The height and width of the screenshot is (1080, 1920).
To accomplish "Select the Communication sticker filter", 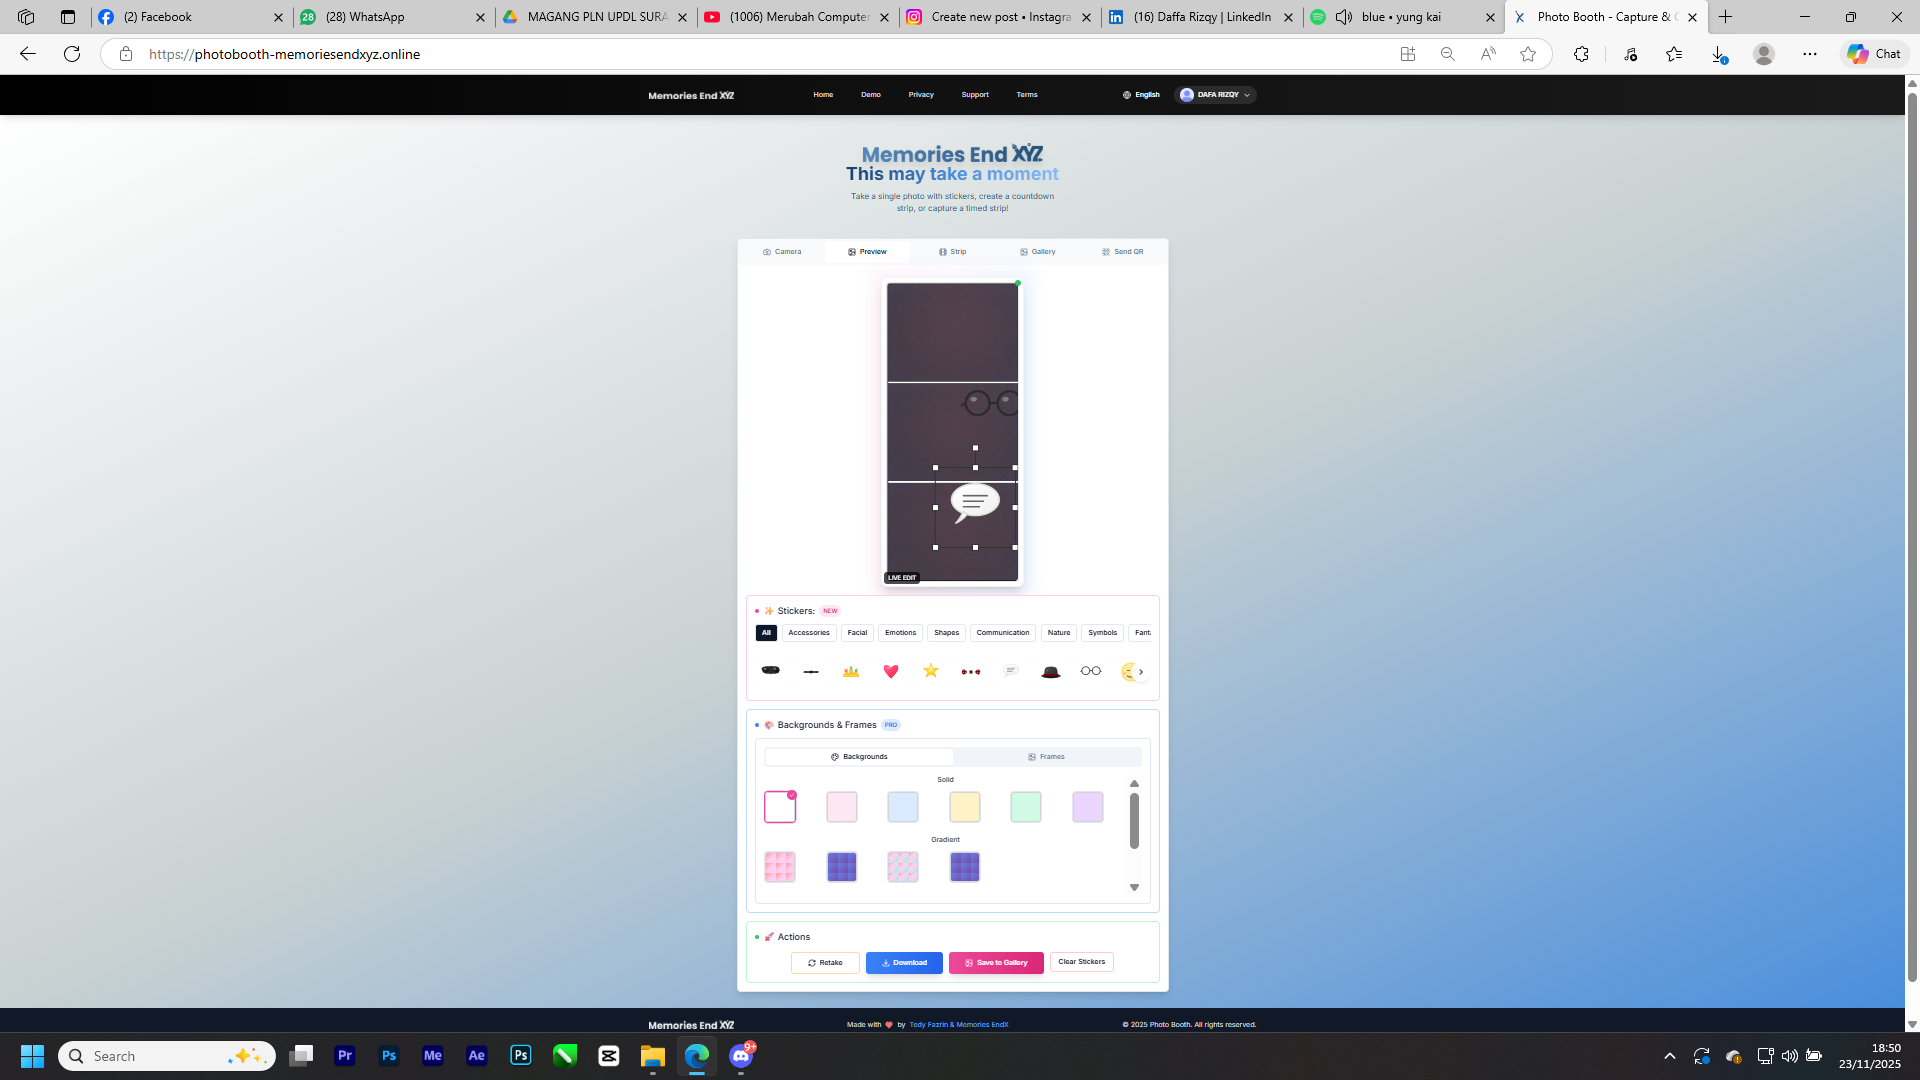I will (1003, 632).
